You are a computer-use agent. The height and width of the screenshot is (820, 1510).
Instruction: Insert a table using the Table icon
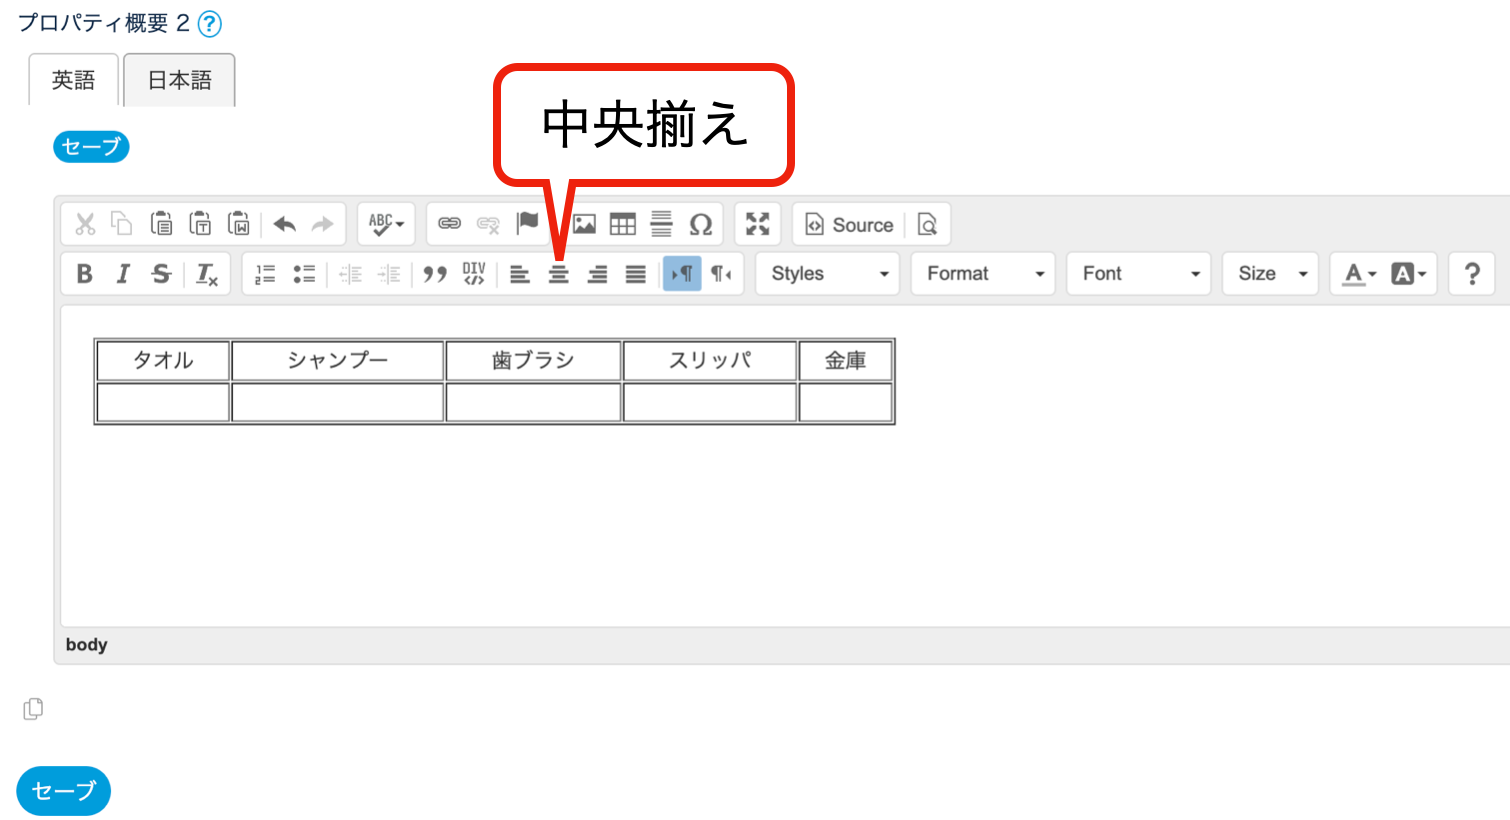pyautogui.click(x=622, y=224)
